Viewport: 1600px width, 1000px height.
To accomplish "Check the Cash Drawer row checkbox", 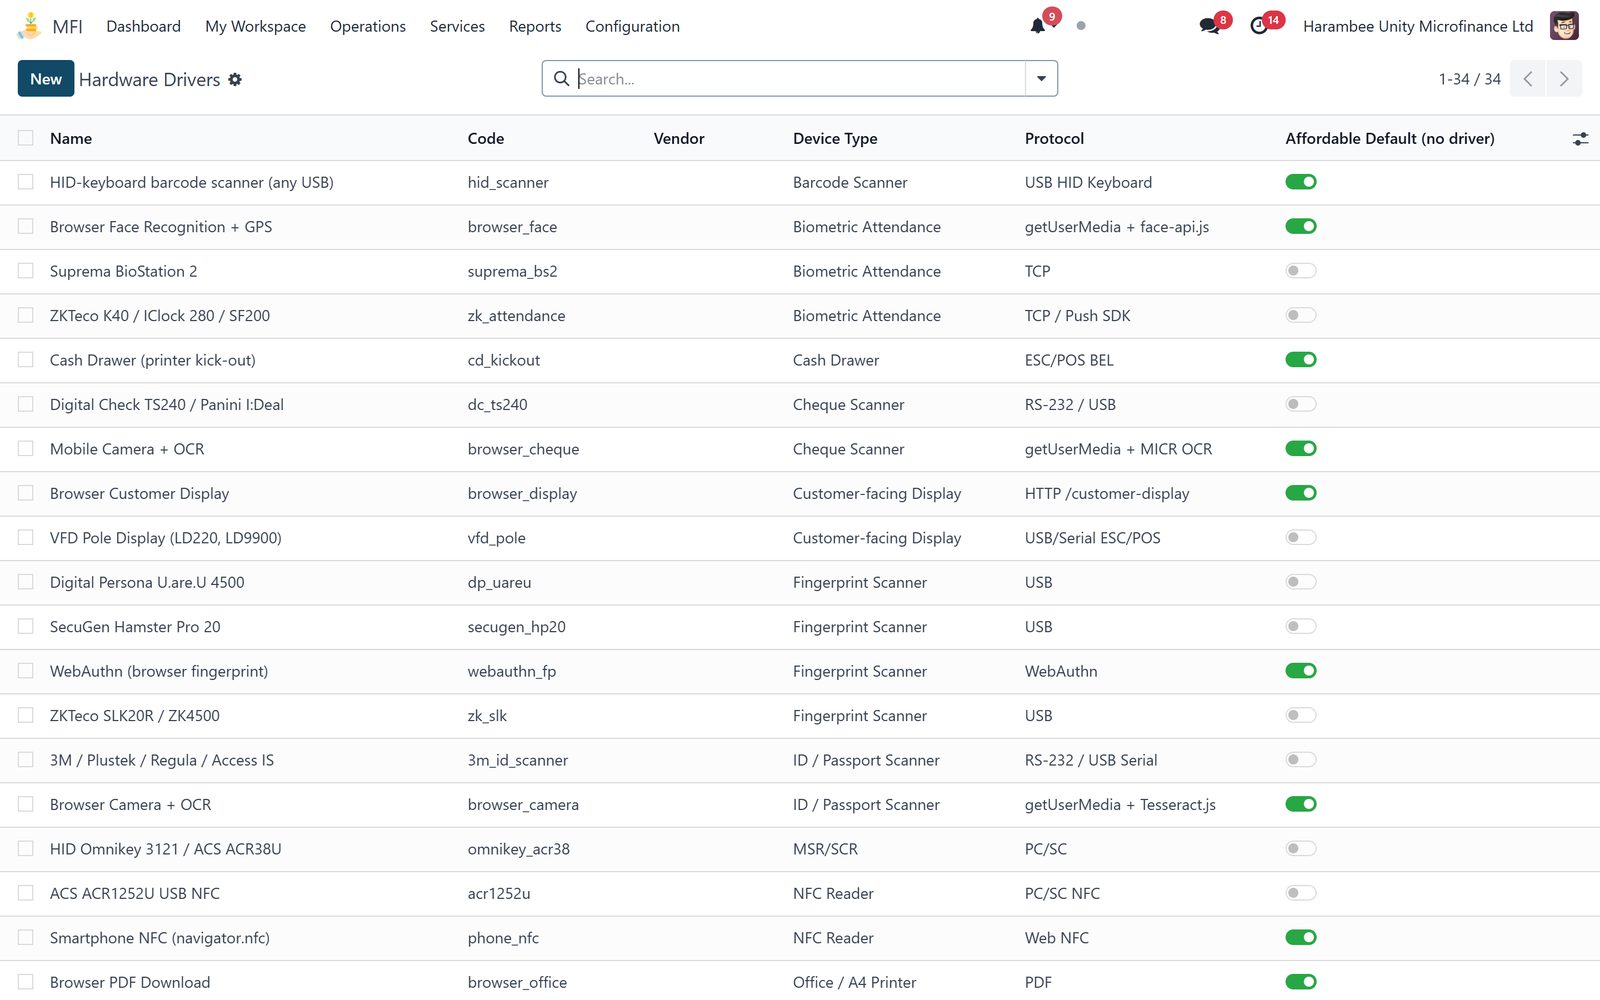I will pyautogui.click(x=26, y=360).
